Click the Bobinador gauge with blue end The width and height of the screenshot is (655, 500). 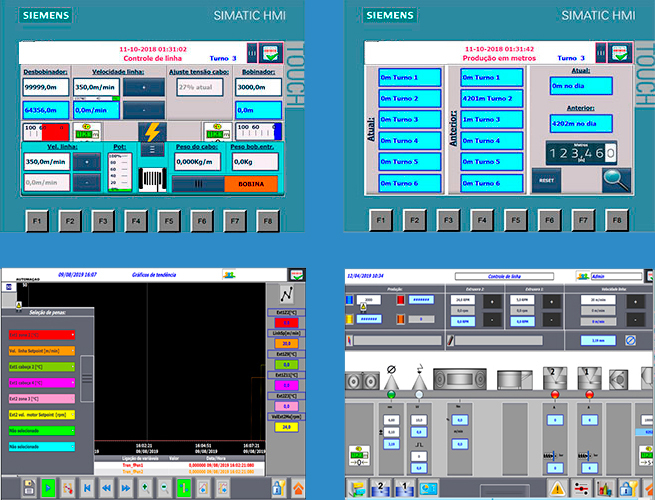[259, 132]
